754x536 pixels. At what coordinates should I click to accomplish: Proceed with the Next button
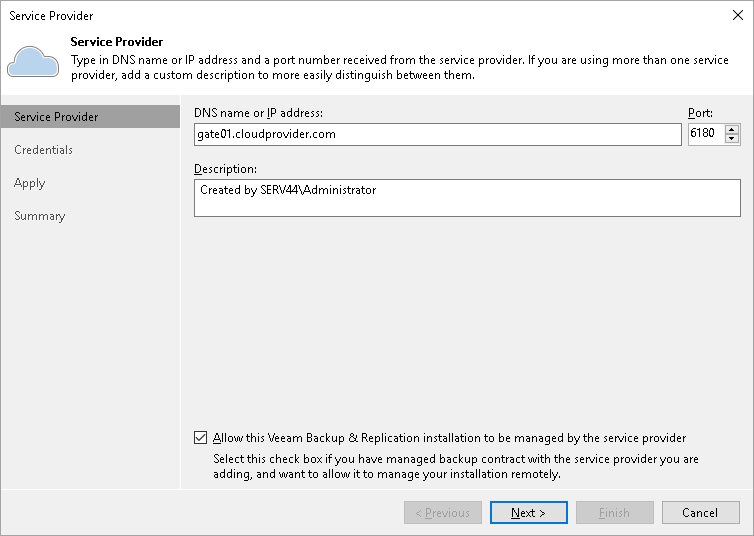(529, 513)
